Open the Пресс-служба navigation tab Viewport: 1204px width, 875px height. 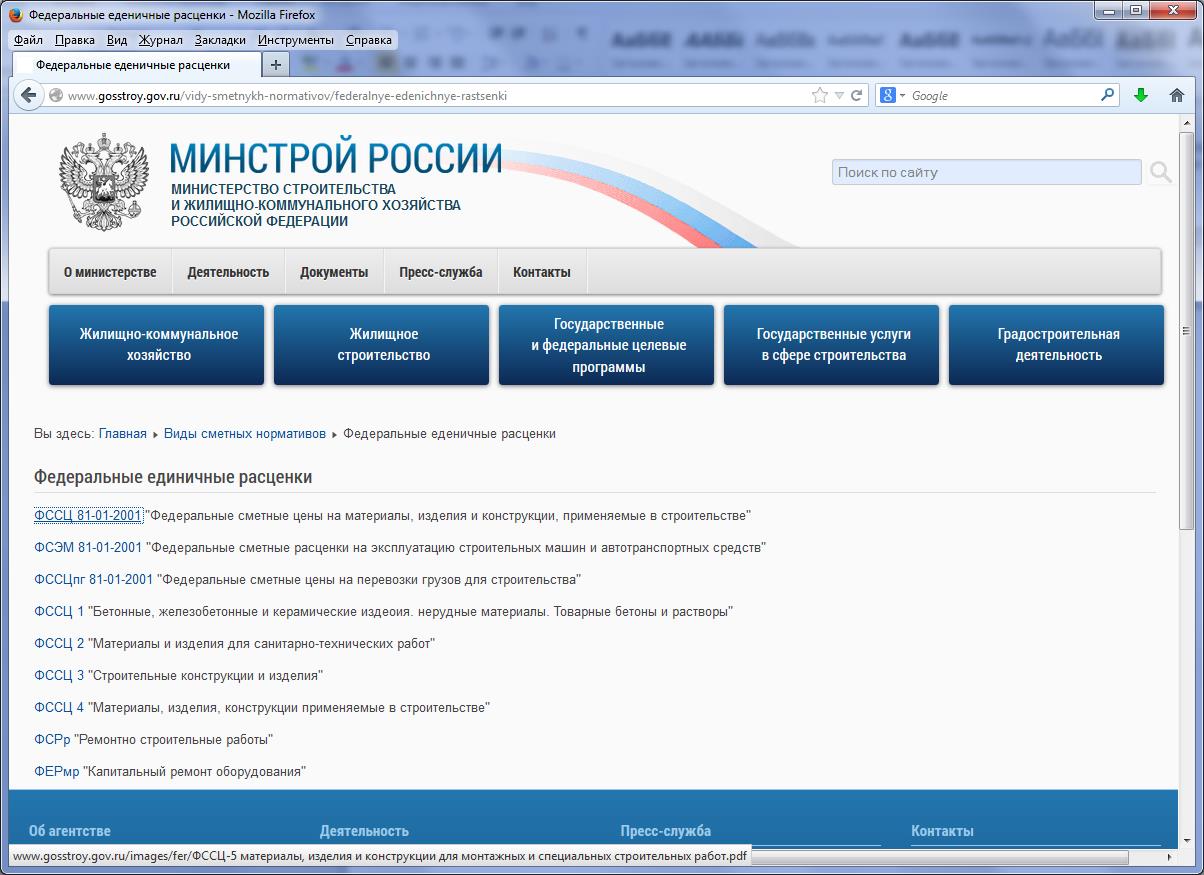point(440,272)
